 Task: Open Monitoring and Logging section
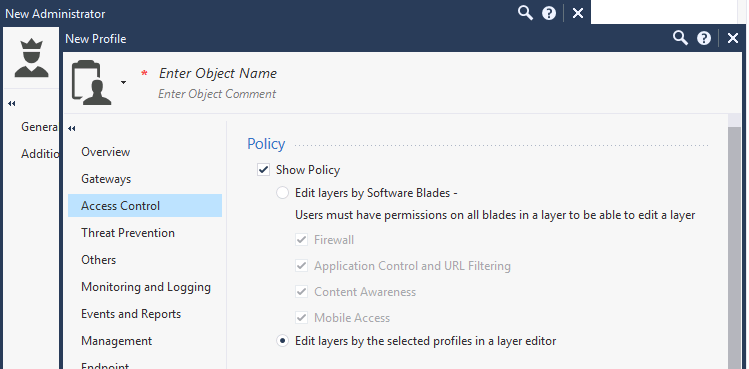tap(145, 287)
